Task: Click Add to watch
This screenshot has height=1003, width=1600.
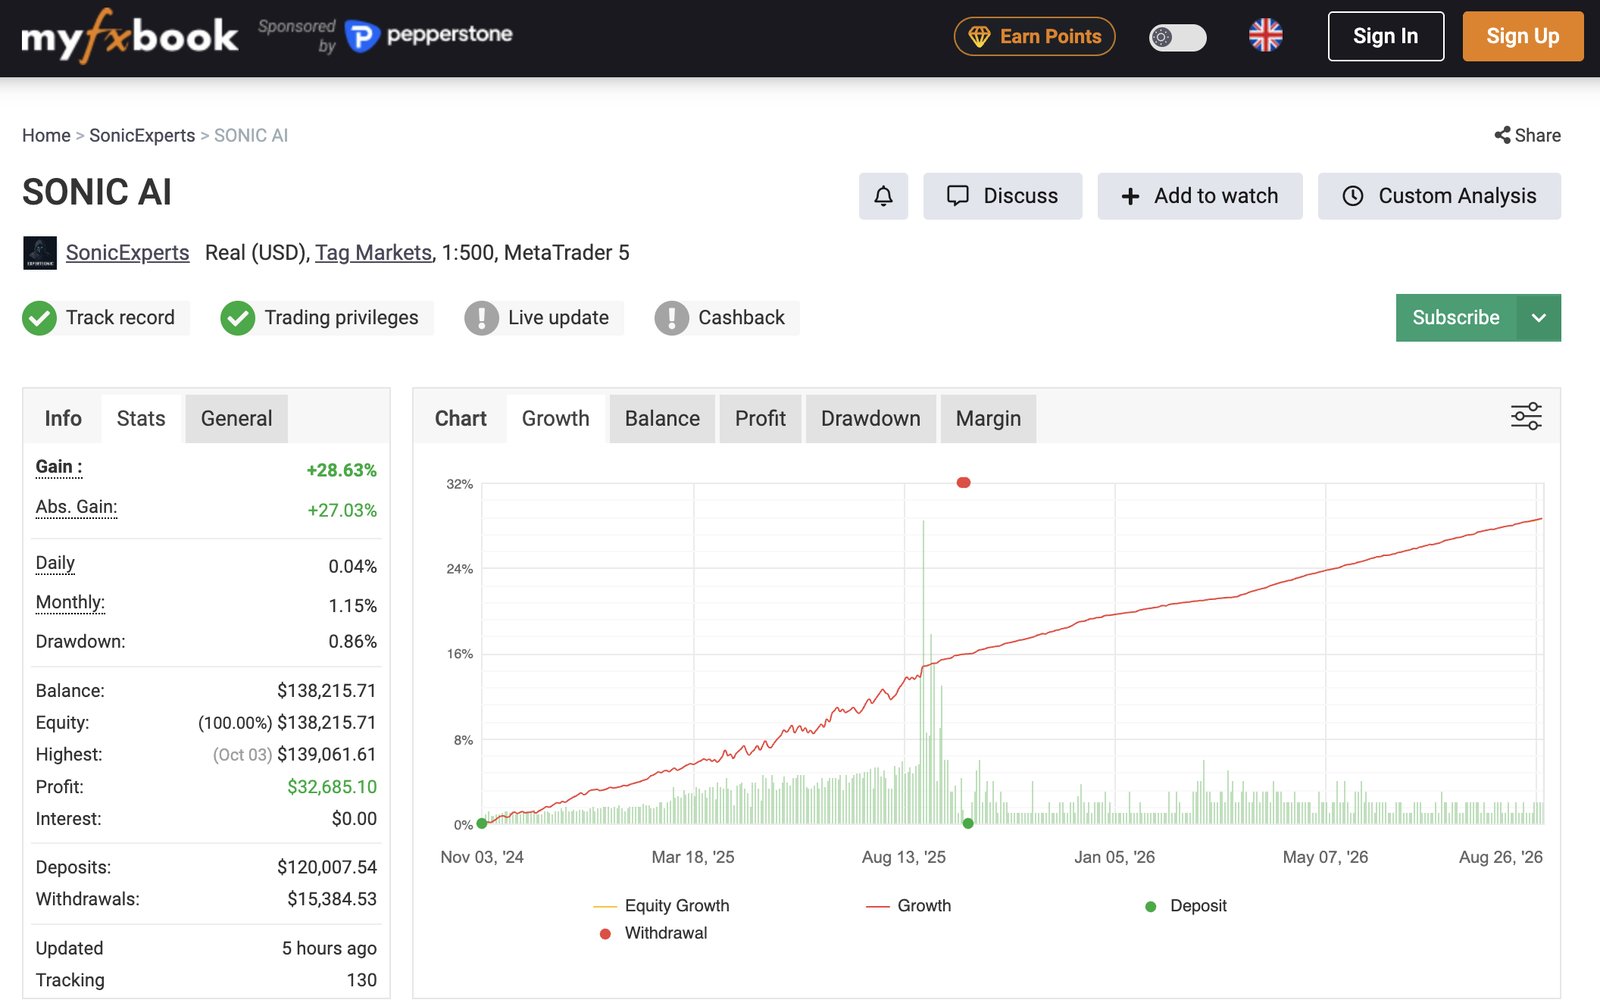Action: tap(1200, 196)
